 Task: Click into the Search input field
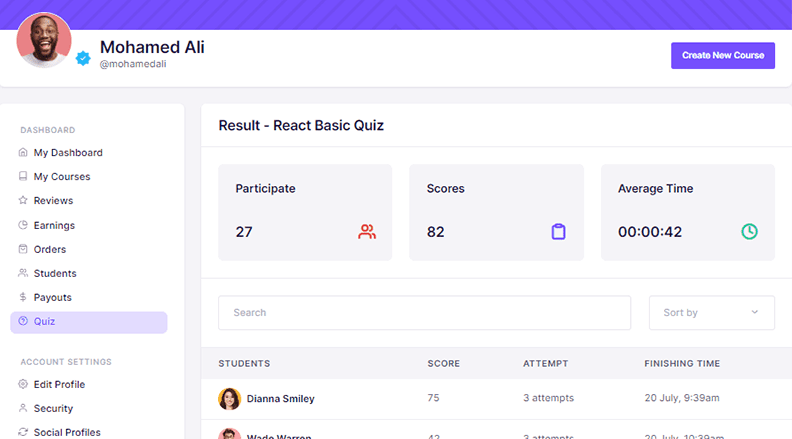coord(424,313)
